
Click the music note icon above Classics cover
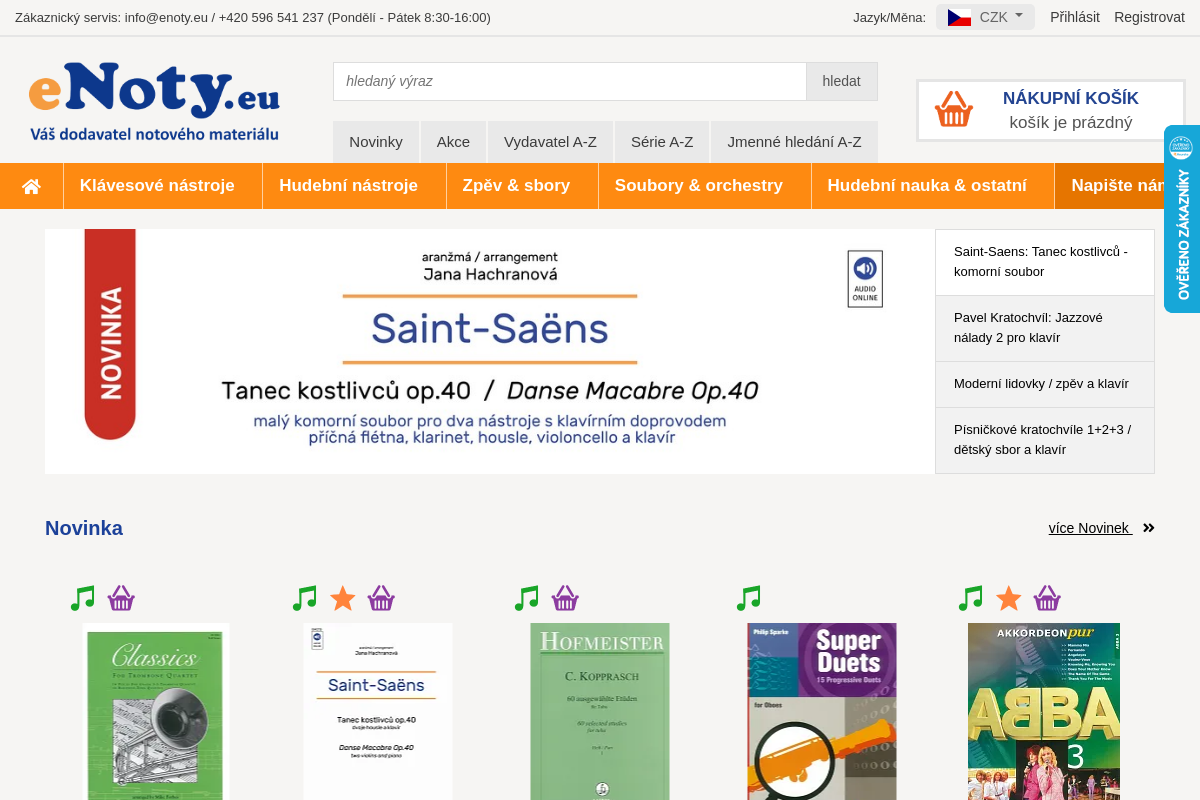pos(83,598)
